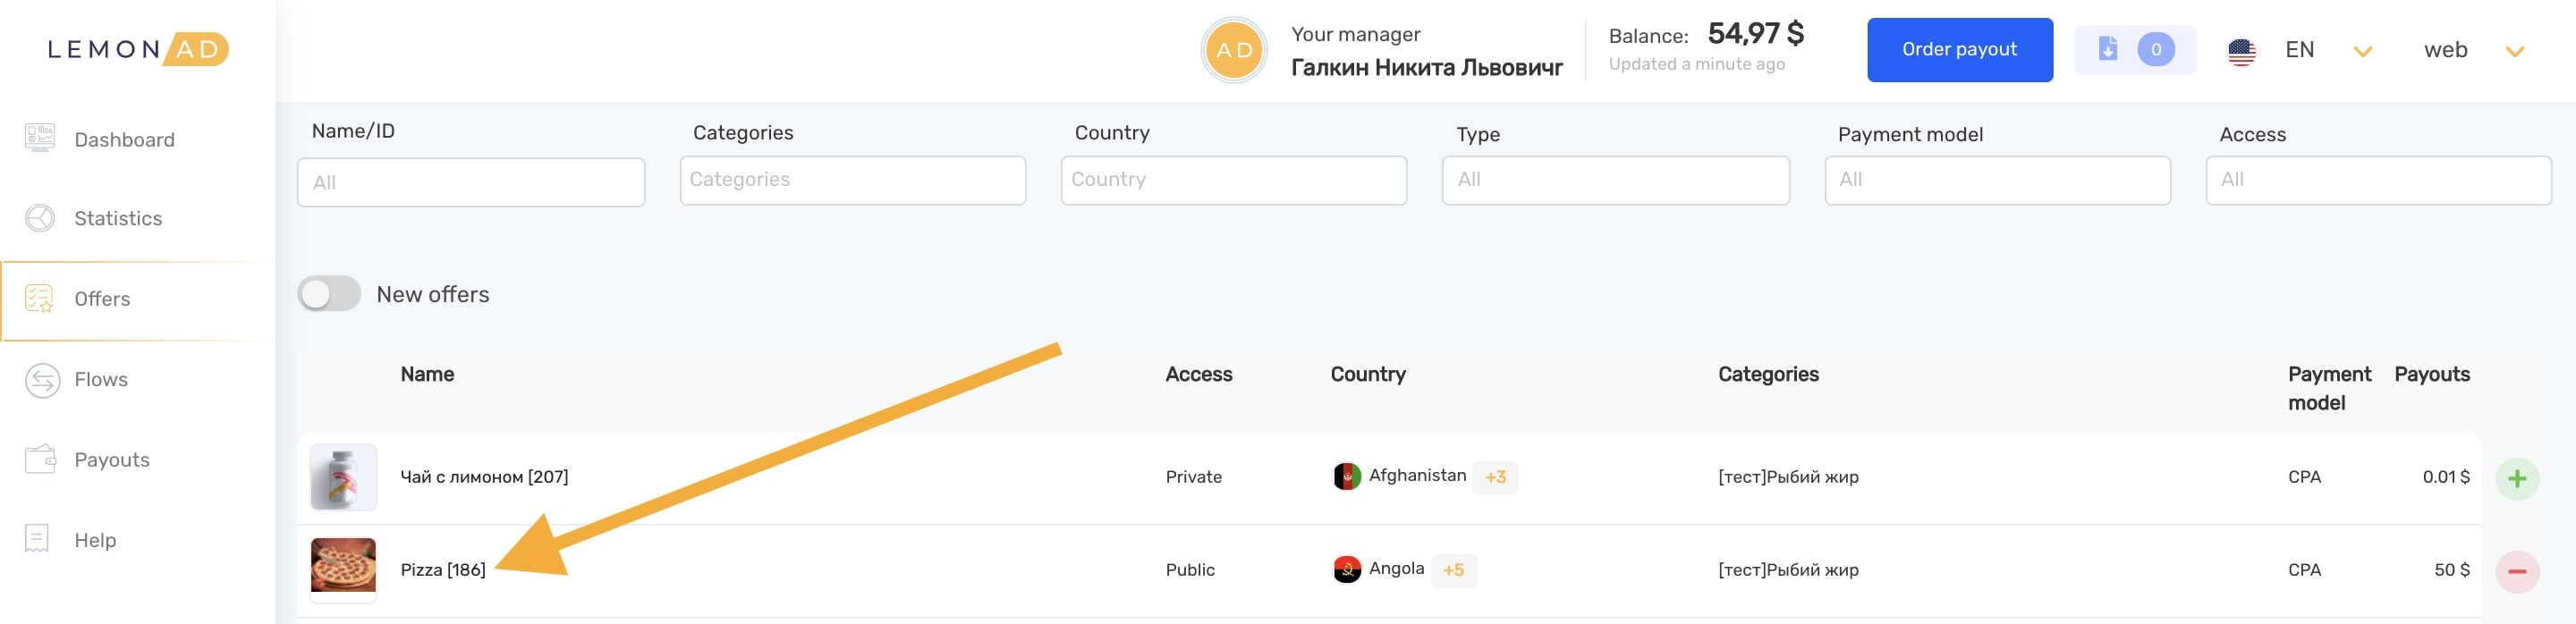This screenshot has height=624, width=2576.
Task: Click the red minus icon for Pizza
Action: pos(2517,571)
